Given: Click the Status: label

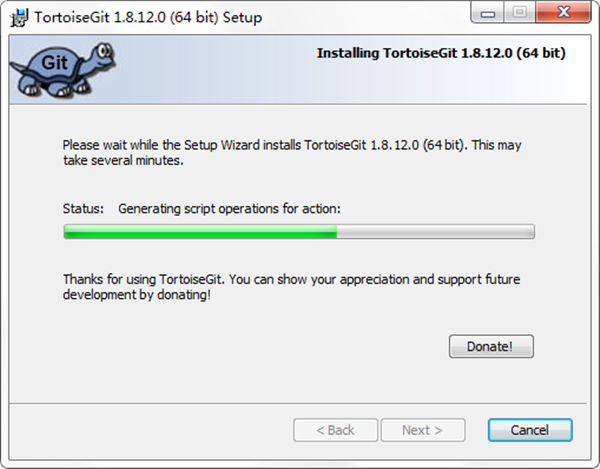Looking at the screenshot, I should (x=83, y=209).
